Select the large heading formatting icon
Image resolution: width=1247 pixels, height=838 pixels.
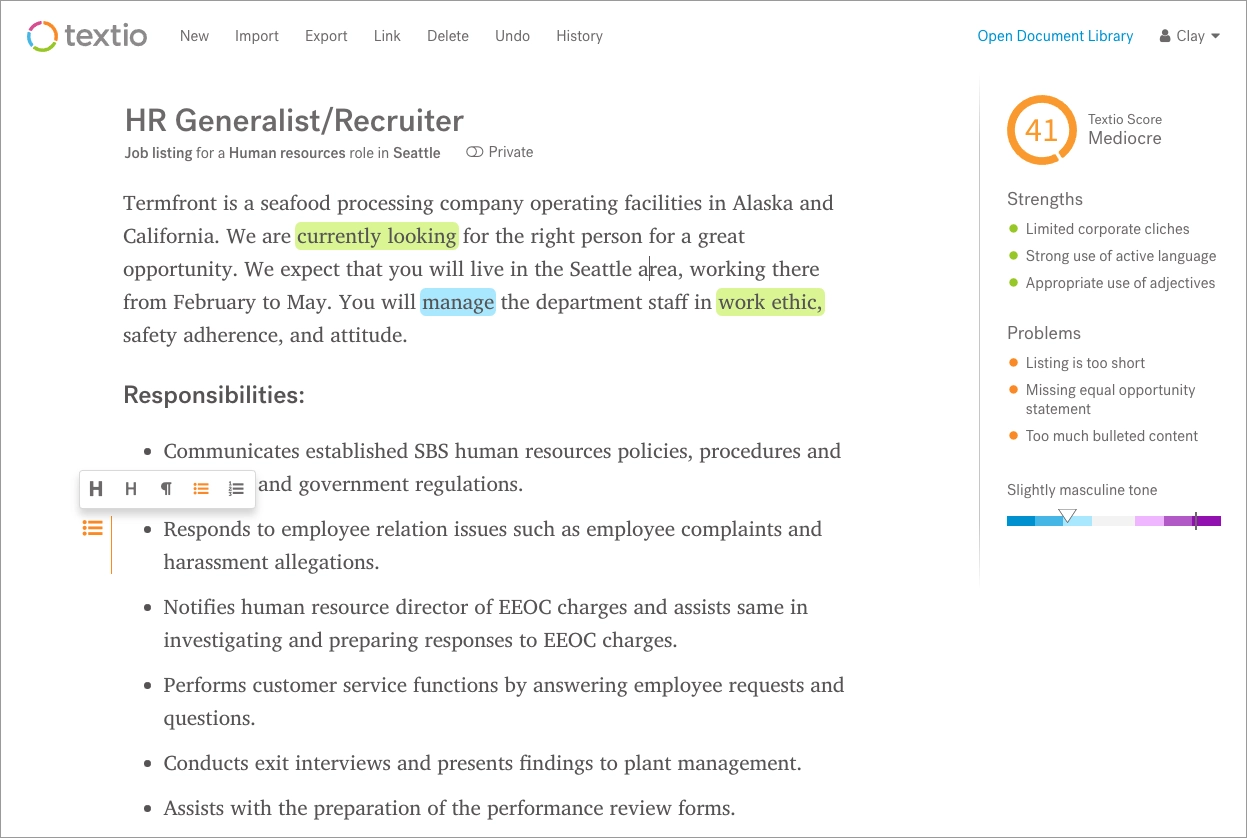(x=96, y=489)
